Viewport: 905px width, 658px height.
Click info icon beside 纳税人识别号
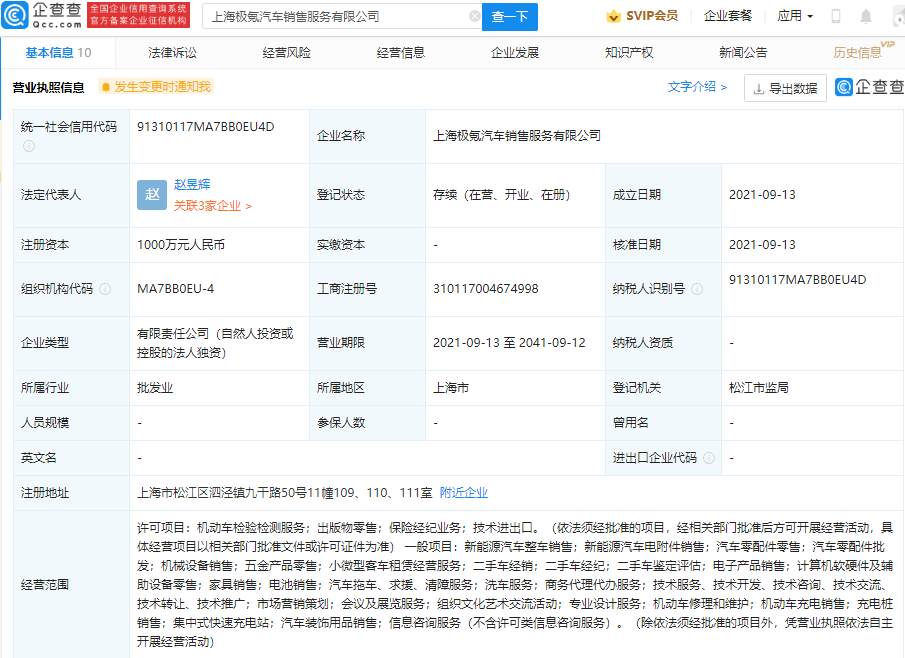coord(697,289)
